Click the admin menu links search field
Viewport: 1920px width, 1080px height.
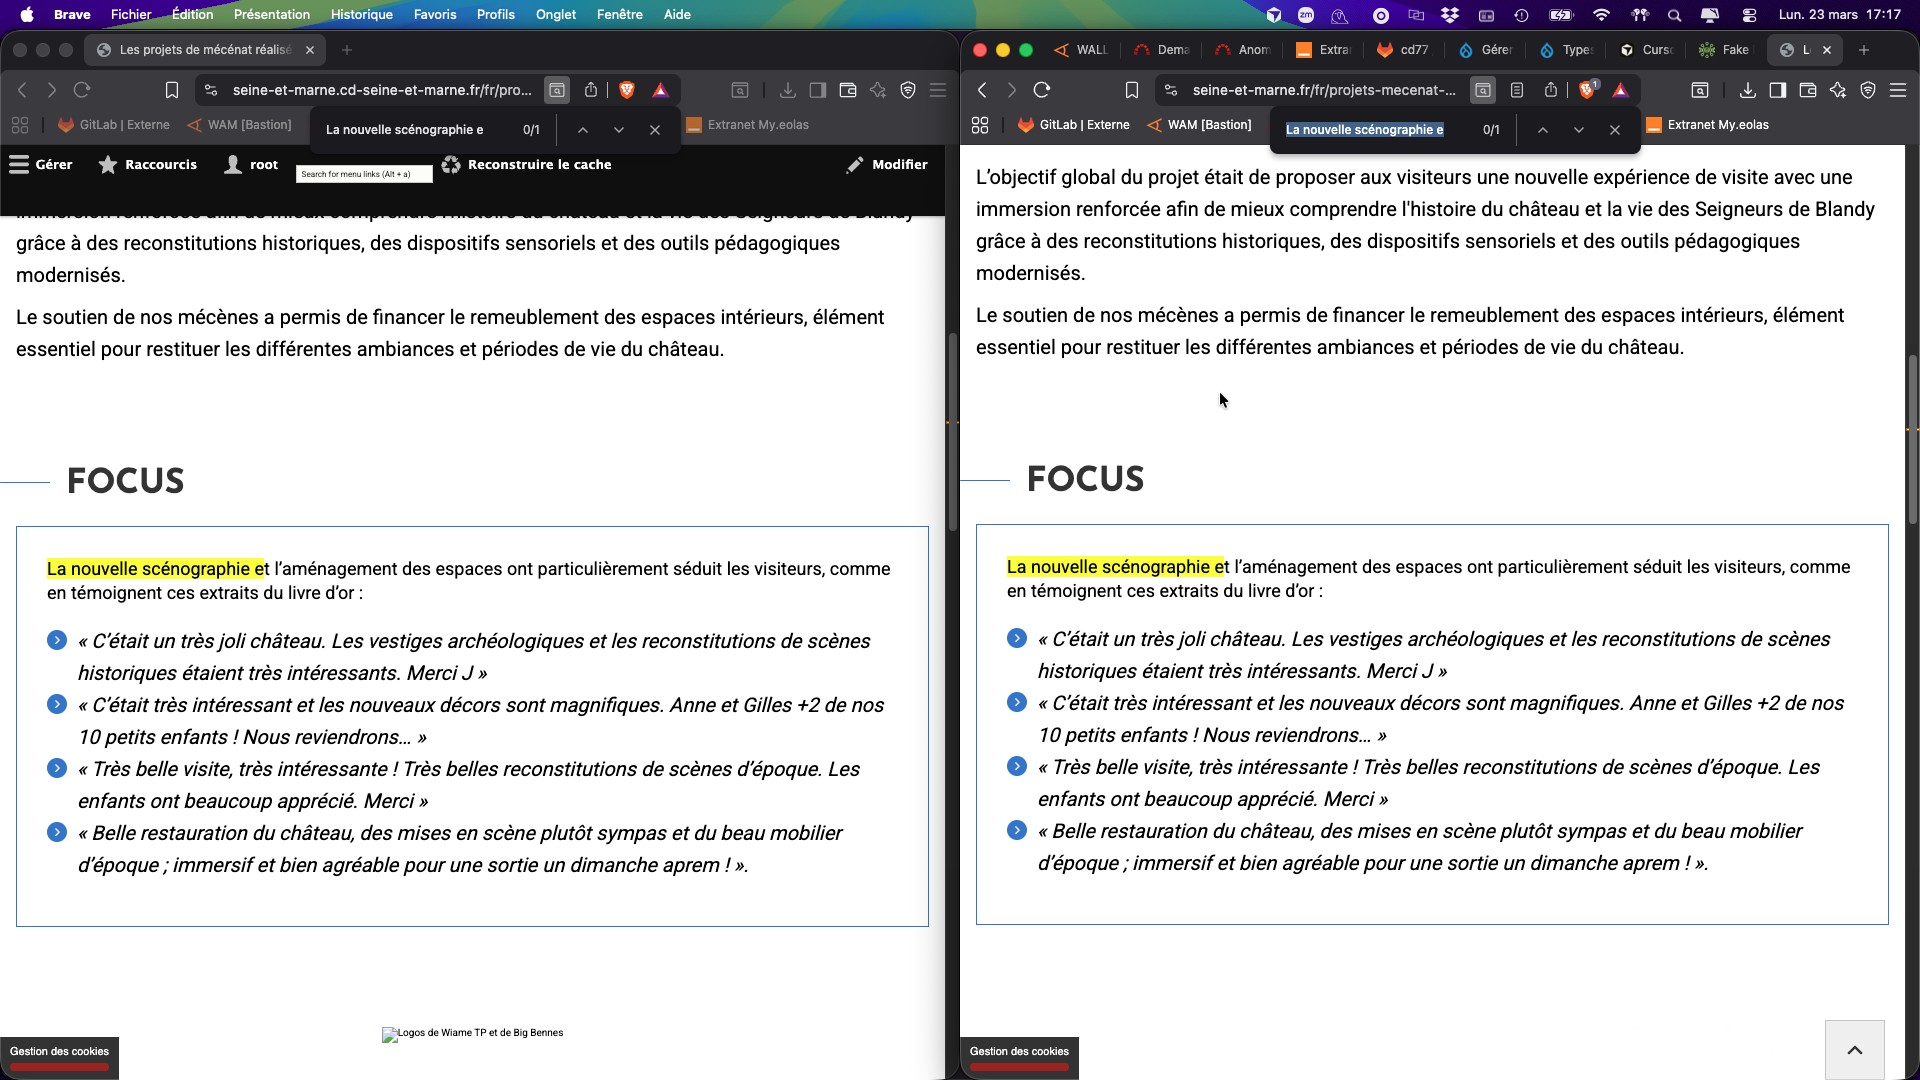364,174
